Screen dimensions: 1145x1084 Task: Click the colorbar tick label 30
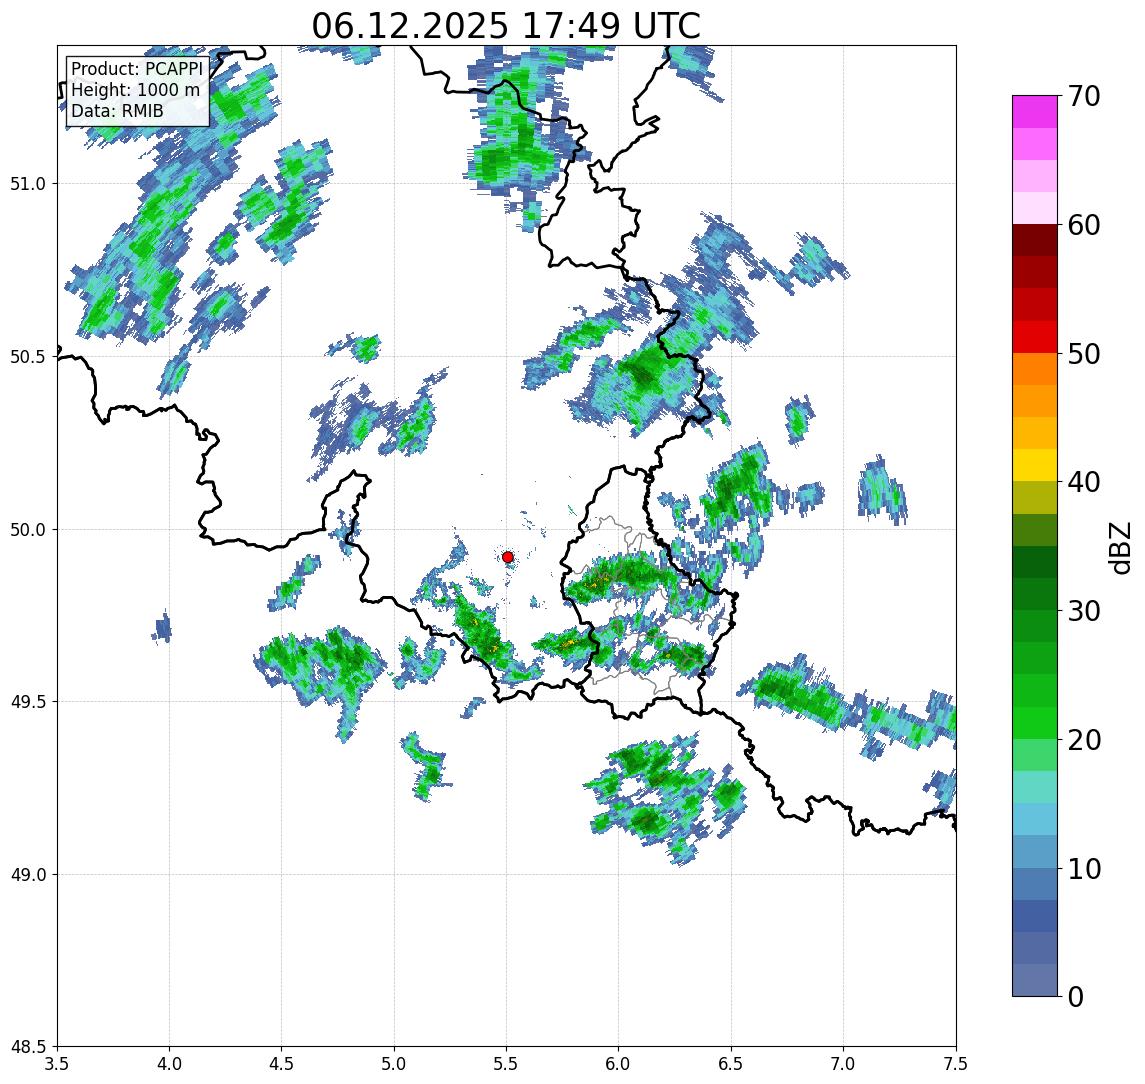click(x=1083, y=611)
